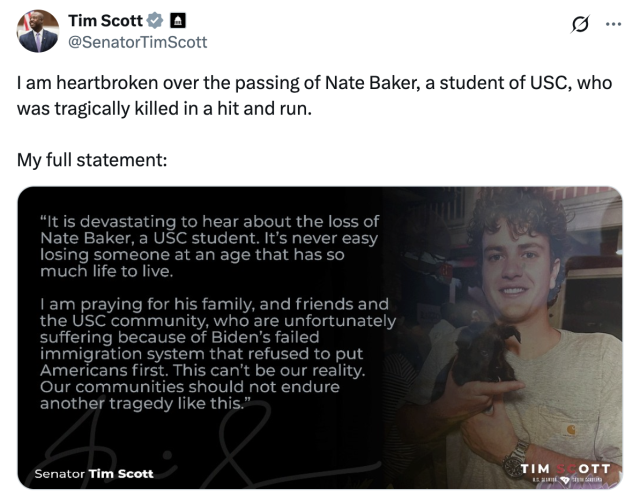The width and height of the screenshot is (640, 503).
Task: Click the quoted paragraph starting "It is devastating"
Action: click(209, 246)
